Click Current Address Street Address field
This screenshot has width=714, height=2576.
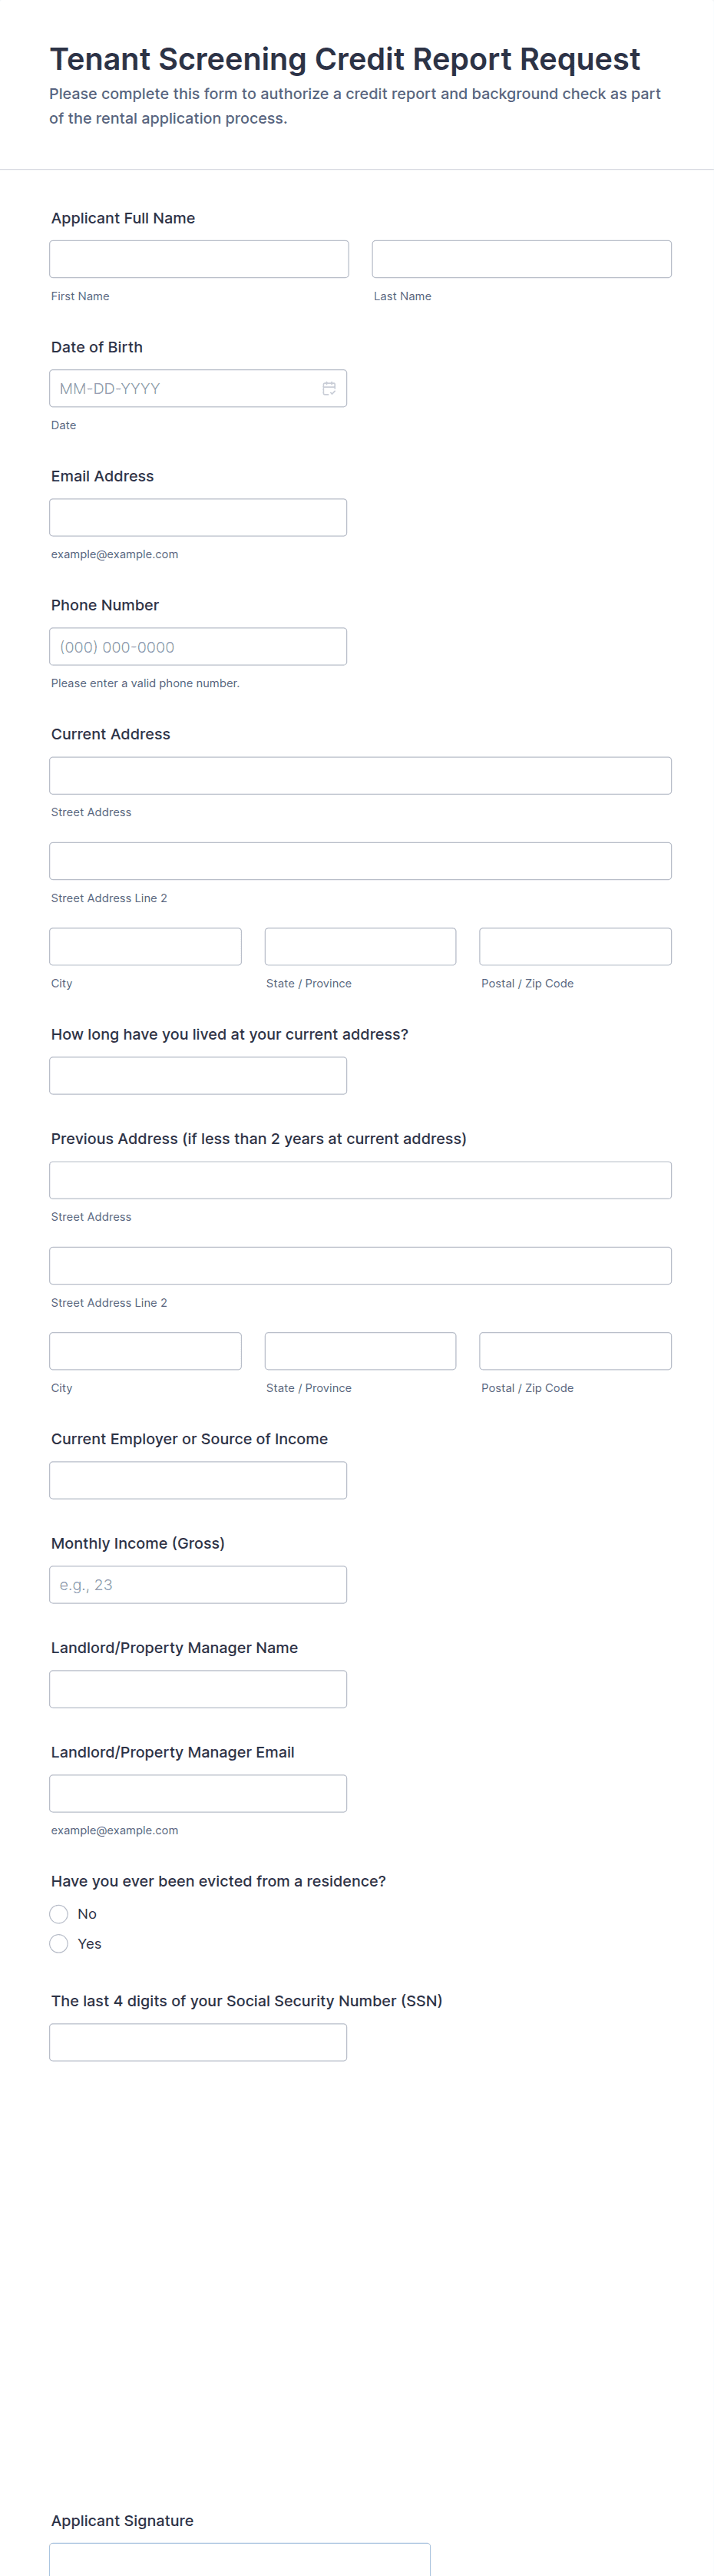pos(360,775)
